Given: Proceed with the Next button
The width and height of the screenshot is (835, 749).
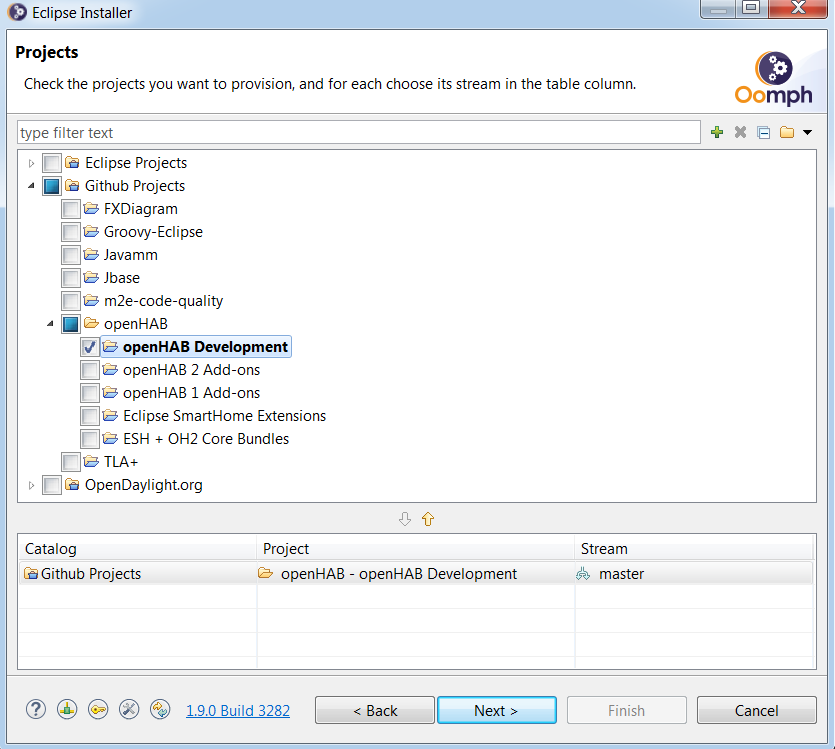Looking at the screenshot, I should (x=496, y=710).
